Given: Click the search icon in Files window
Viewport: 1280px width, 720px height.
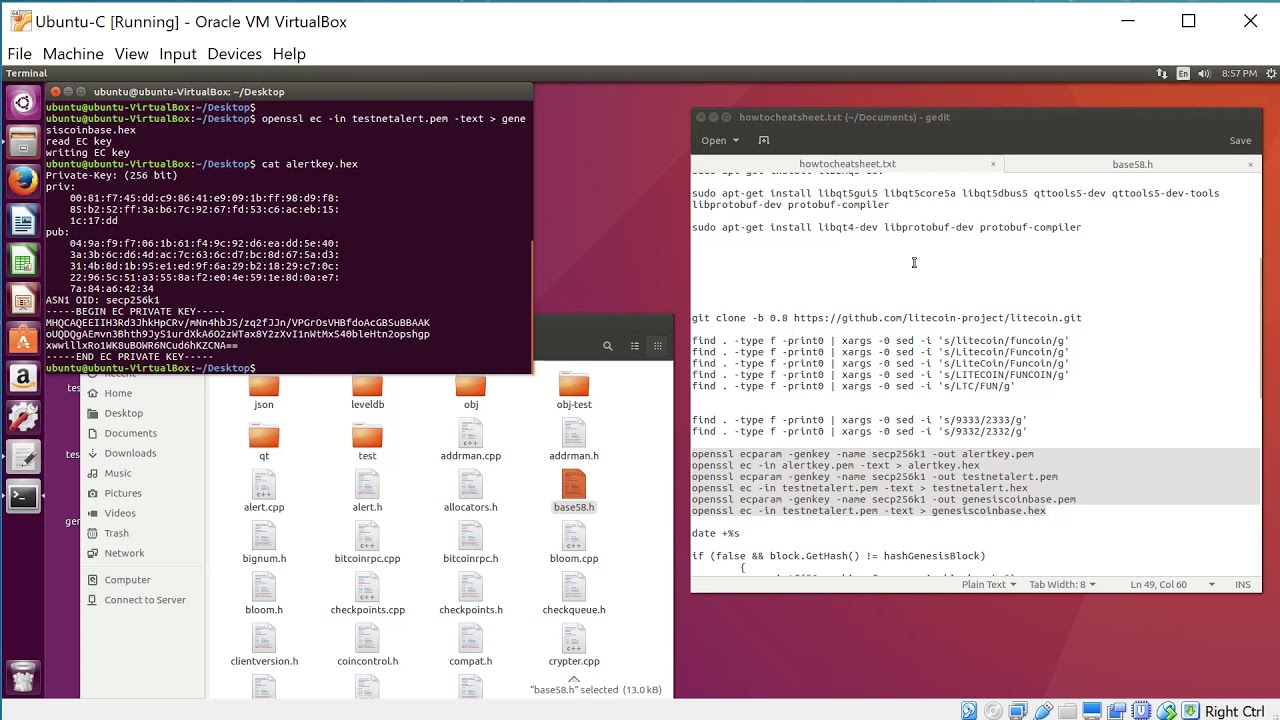Looking at the screenshot, I should [607, 346].
